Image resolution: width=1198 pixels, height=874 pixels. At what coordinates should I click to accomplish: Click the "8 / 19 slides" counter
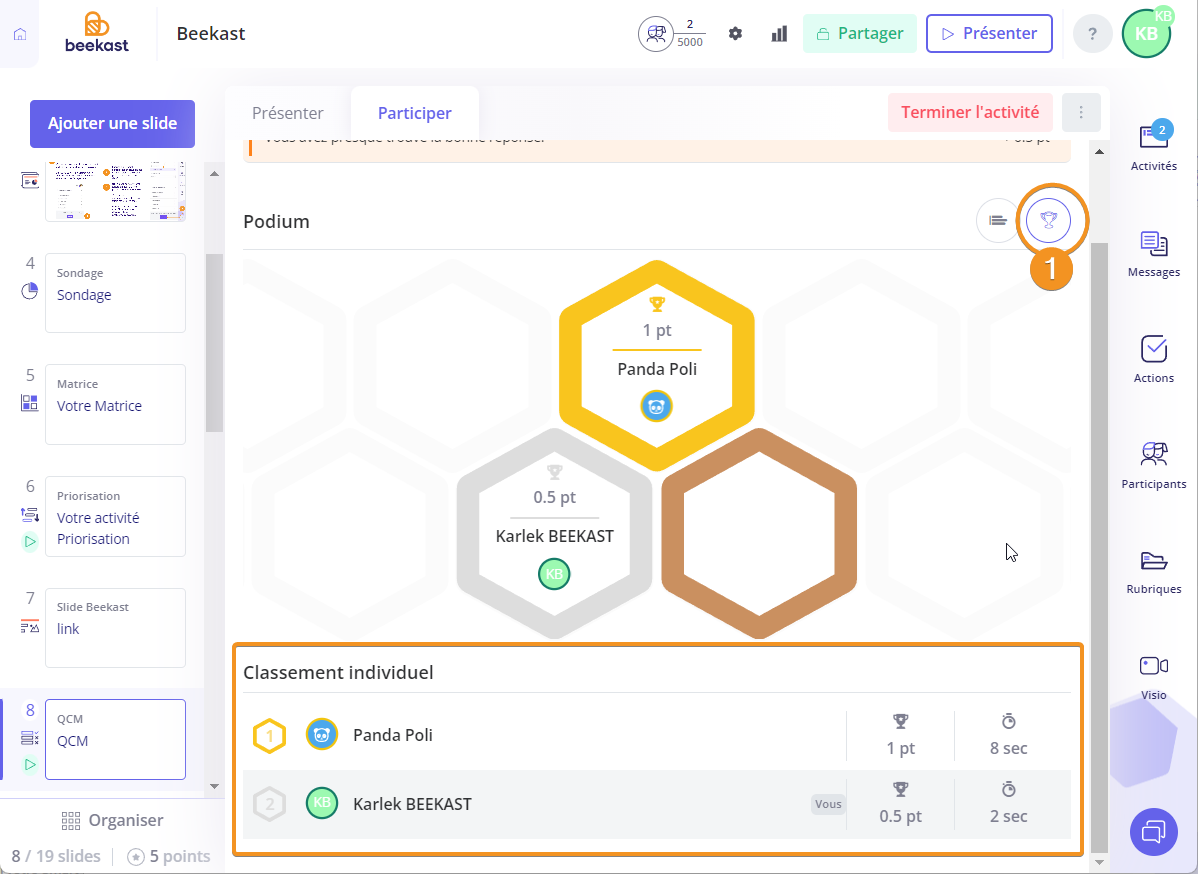(56, 856)
